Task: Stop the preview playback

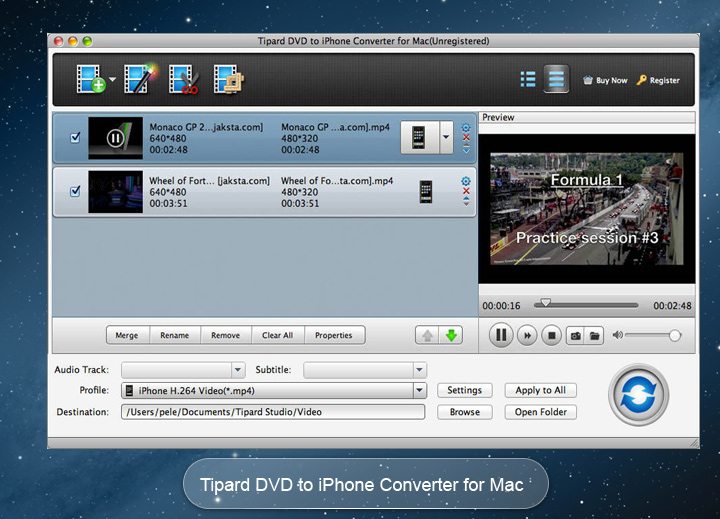Action: click(551, 336)
